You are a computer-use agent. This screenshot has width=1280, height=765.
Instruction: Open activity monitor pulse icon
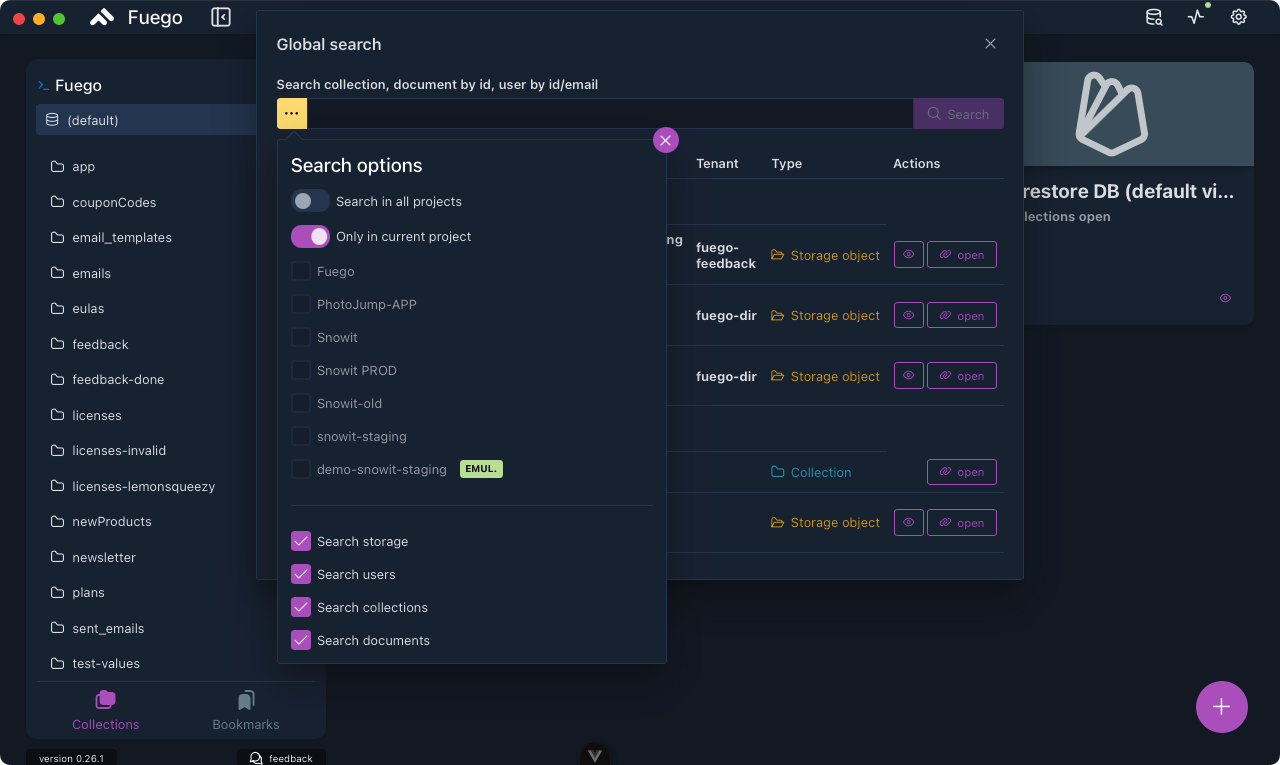click(1196, 17)
